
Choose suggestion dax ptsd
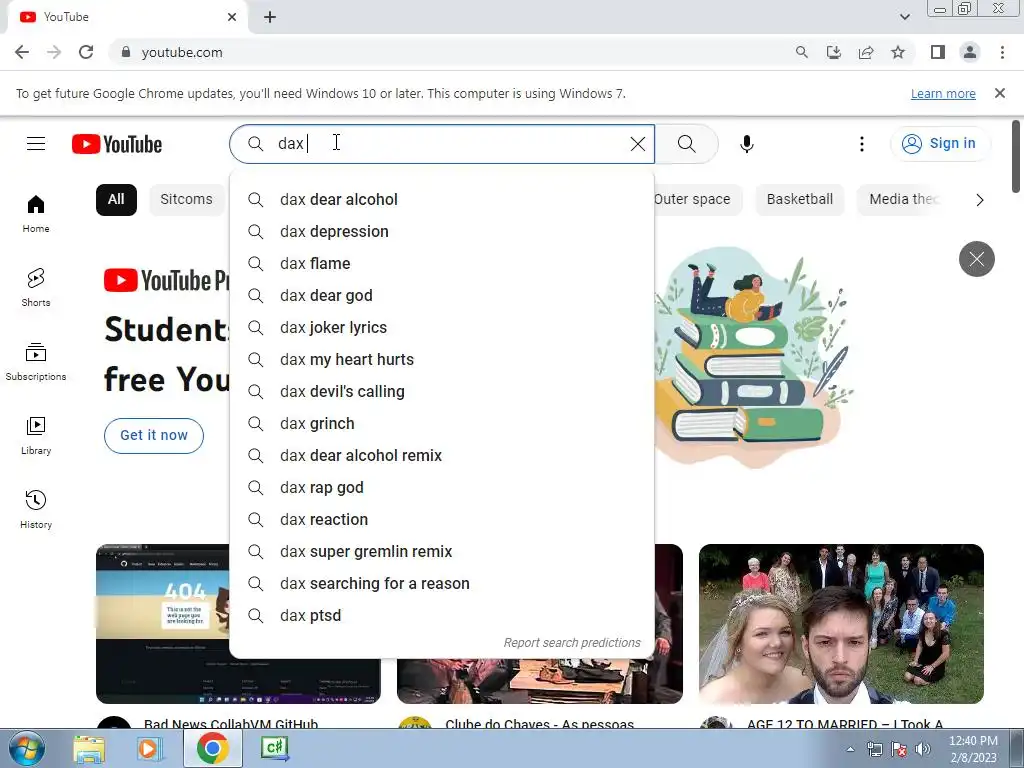click(441, 615)
